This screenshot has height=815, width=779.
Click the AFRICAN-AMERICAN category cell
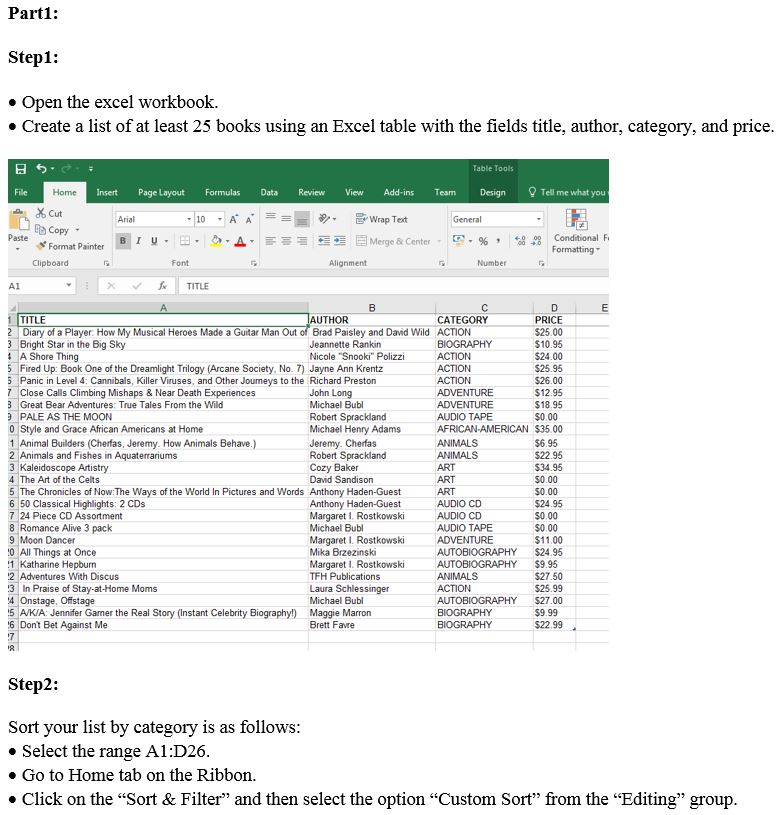(484, 429)
